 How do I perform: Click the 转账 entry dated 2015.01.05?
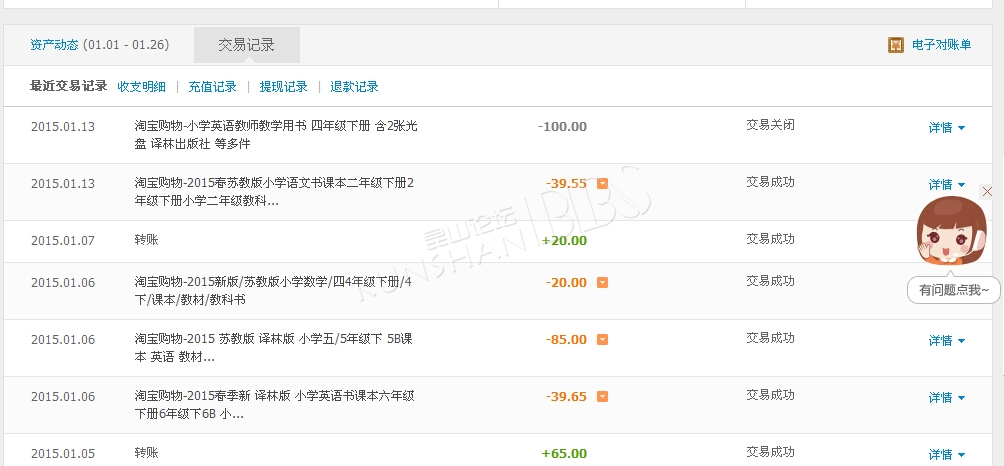[x=147, y=453]
